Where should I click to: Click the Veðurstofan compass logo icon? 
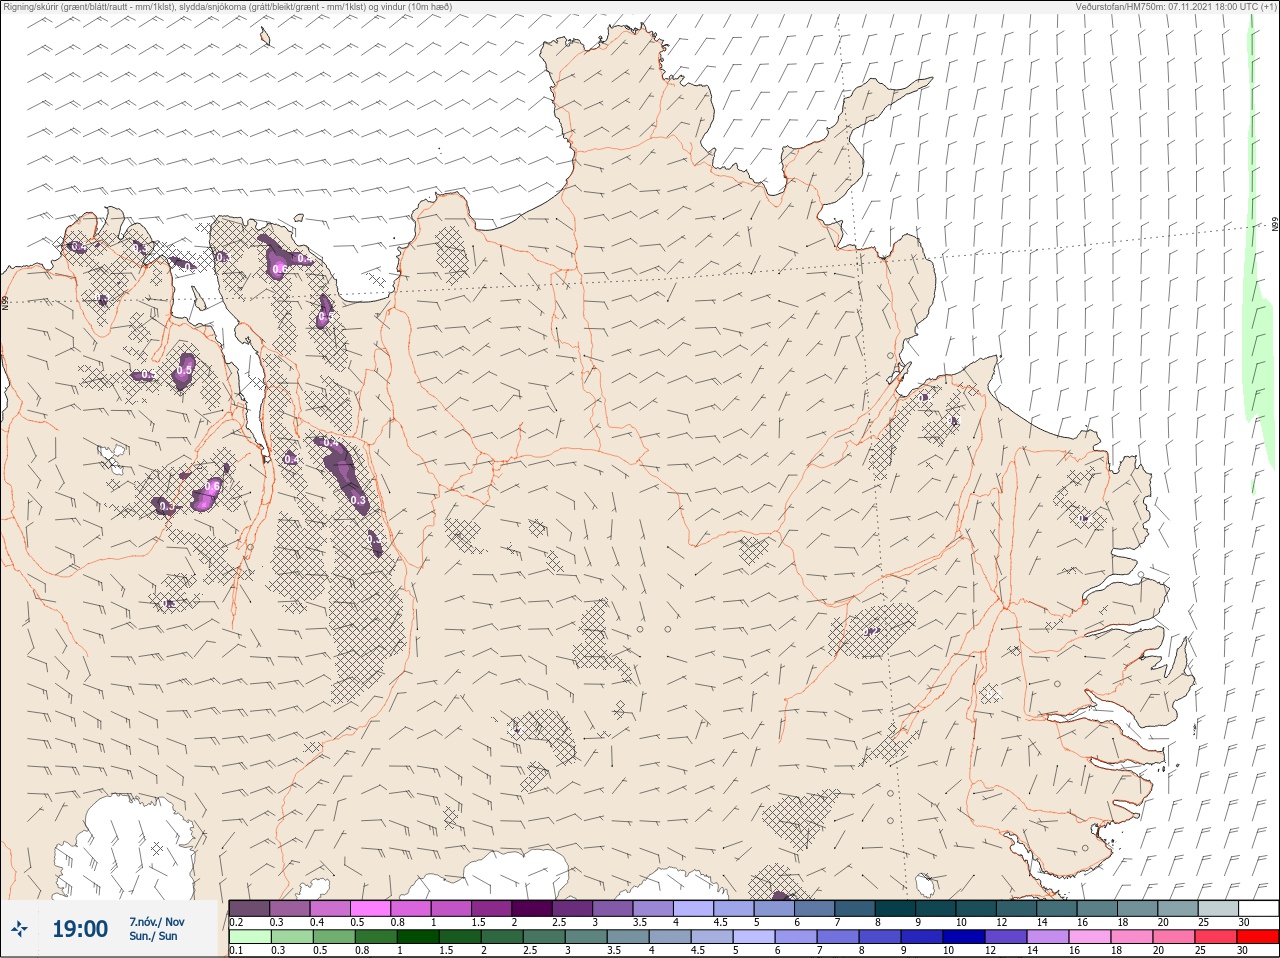click(20, 929)
